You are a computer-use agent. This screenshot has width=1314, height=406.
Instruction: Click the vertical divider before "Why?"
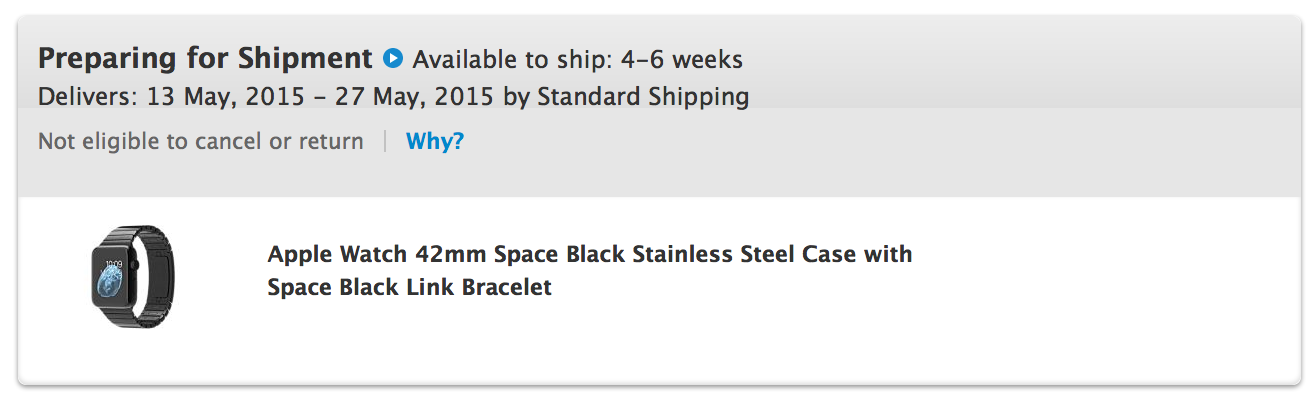[385, 142]
